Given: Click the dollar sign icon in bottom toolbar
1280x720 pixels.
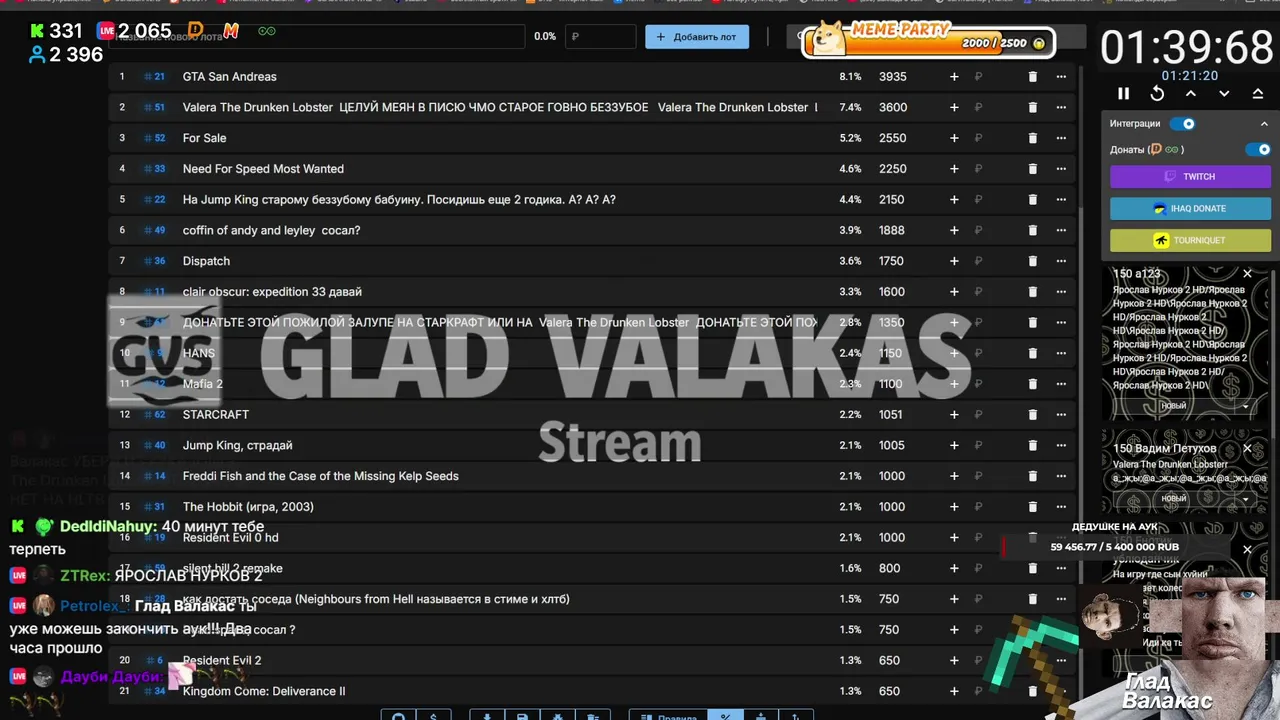Looking at the screenshot, I should 433,715.
